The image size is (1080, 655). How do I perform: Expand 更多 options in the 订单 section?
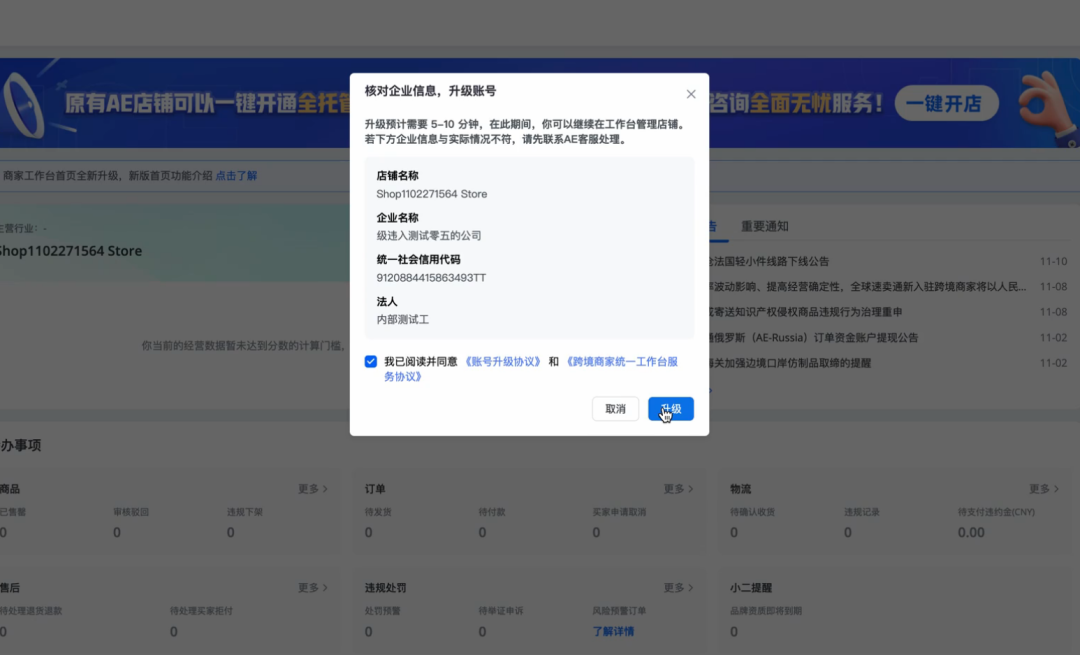click(677, 489)
